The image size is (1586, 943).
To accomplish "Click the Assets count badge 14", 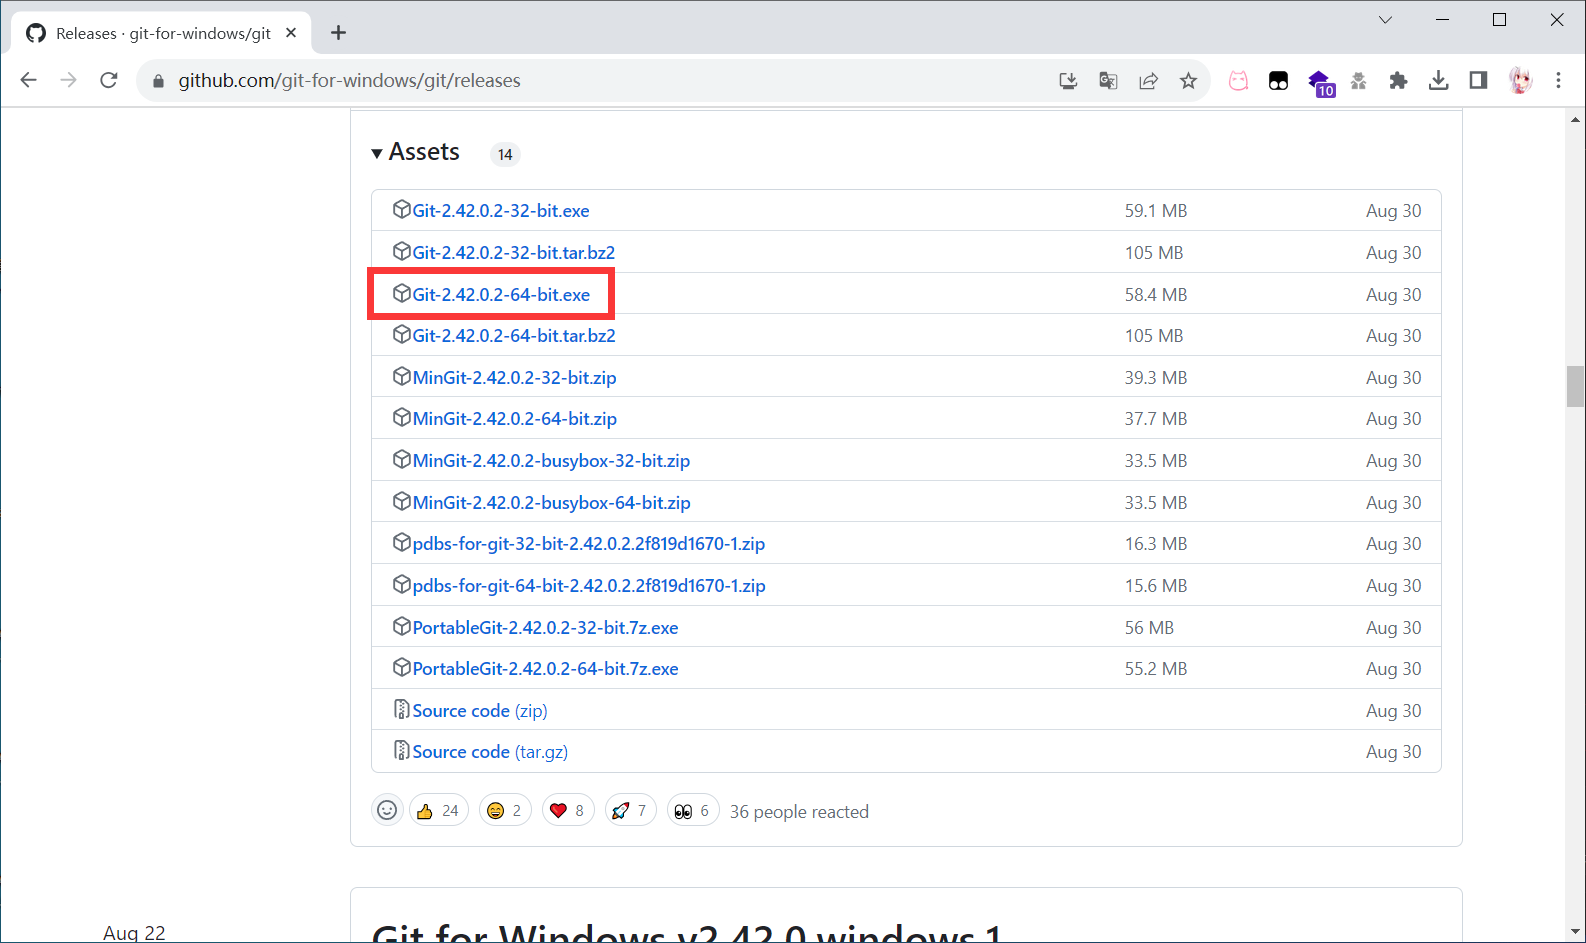I will [x=505, y=154].
